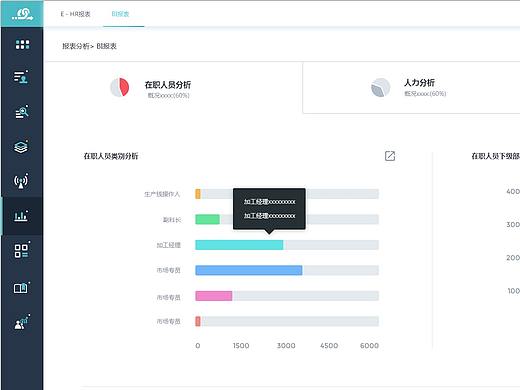Open the stacked layers sidebar icon

(x=21, y=146)
